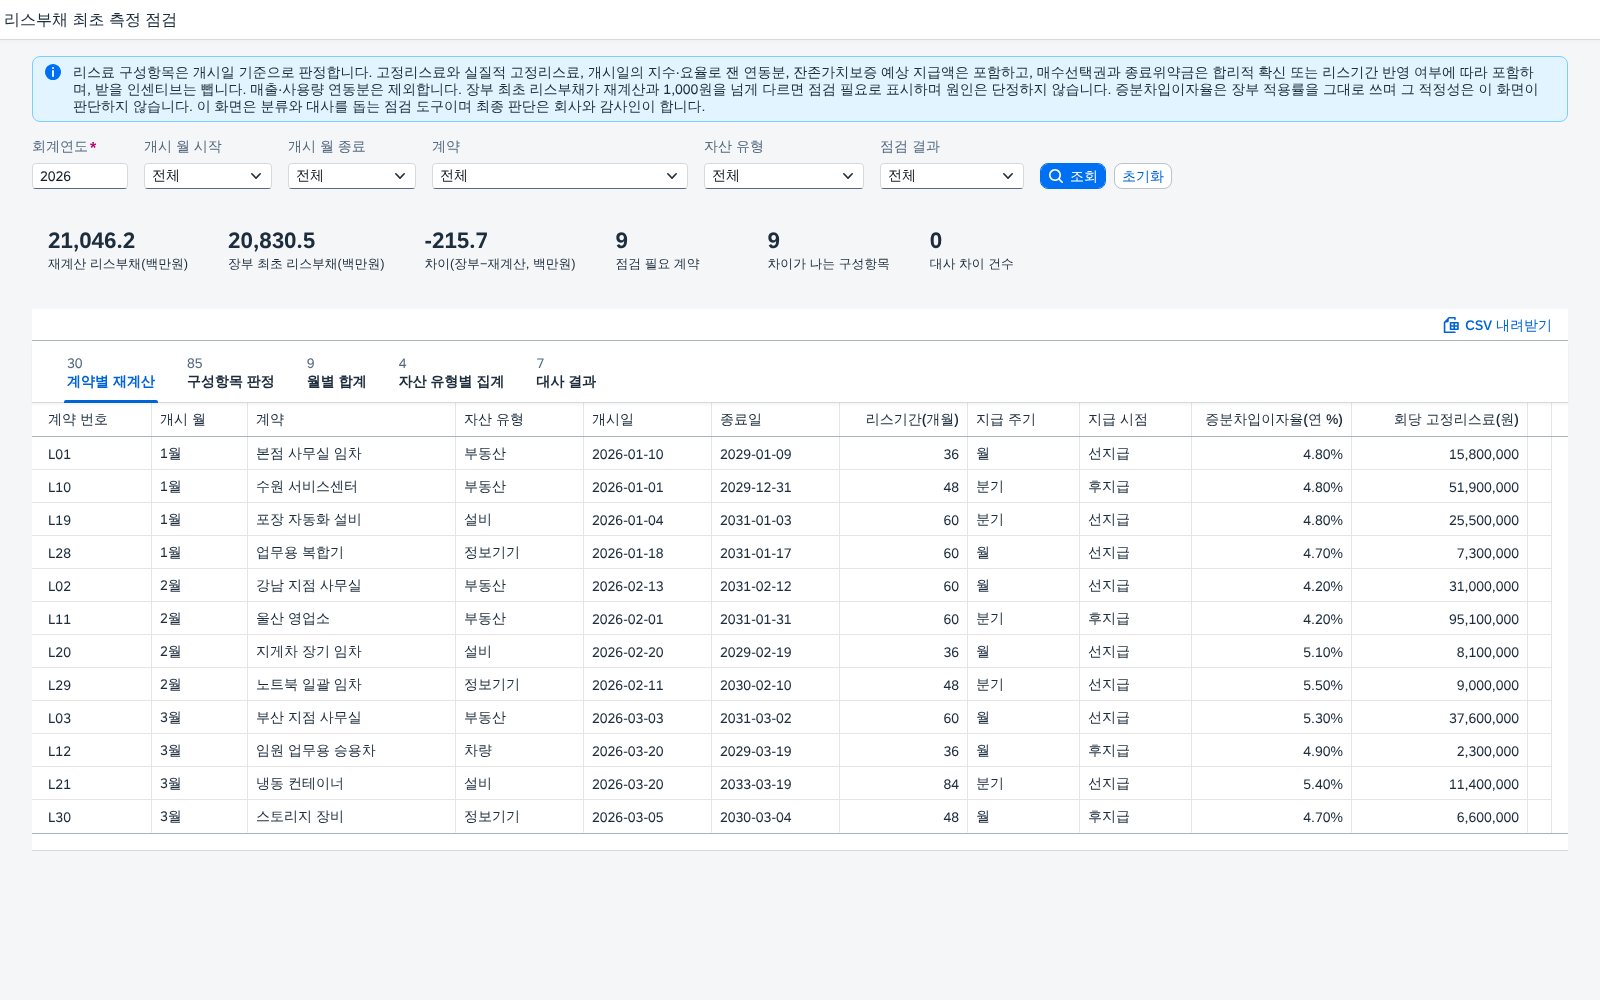Click the 개시일 column header
This screenshot has width=1600, height=1000.
(648, 420)
